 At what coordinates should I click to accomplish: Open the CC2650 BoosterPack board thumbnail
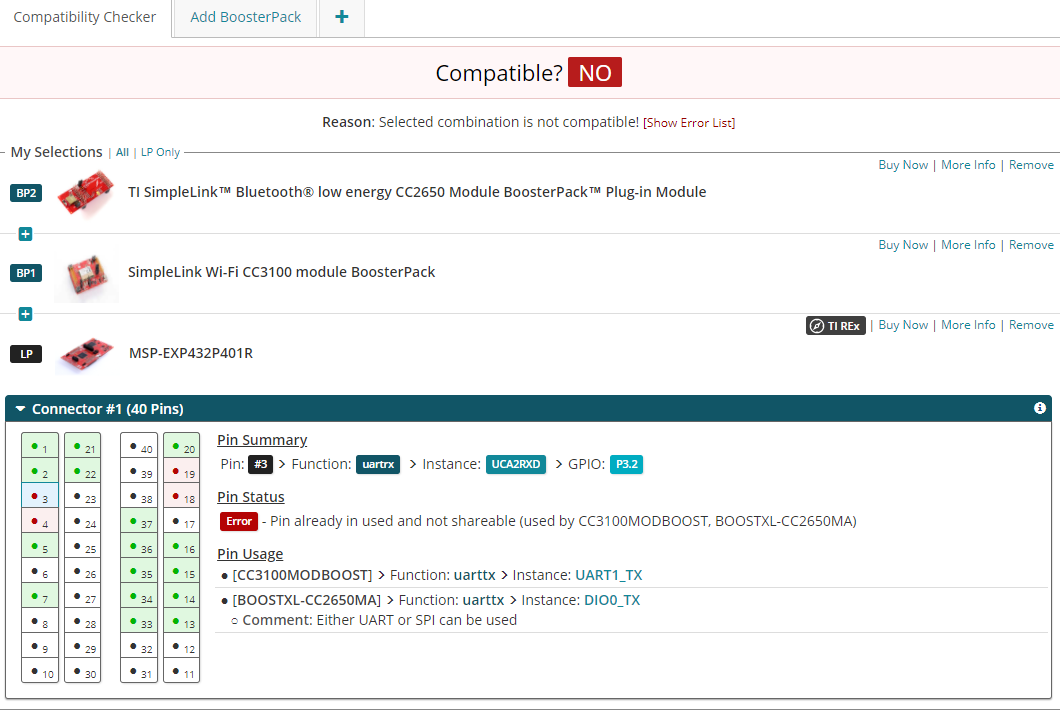86,193
